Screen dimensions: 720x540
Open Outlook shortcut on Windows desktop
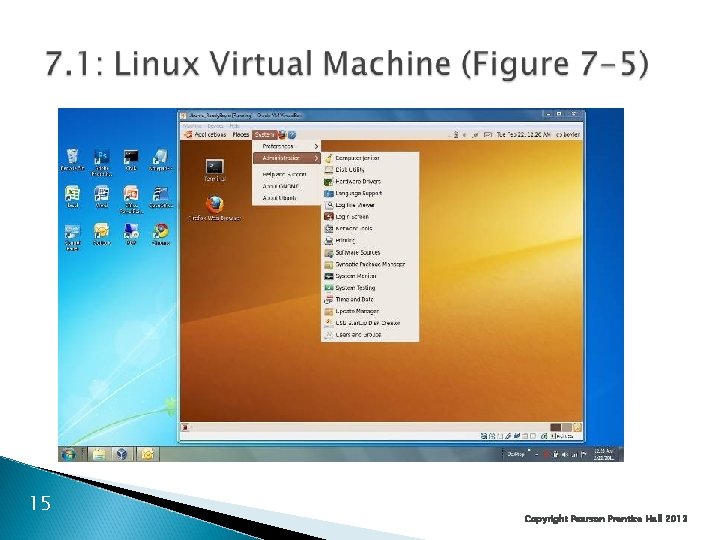pyautogui.click(x=101, y=234)
